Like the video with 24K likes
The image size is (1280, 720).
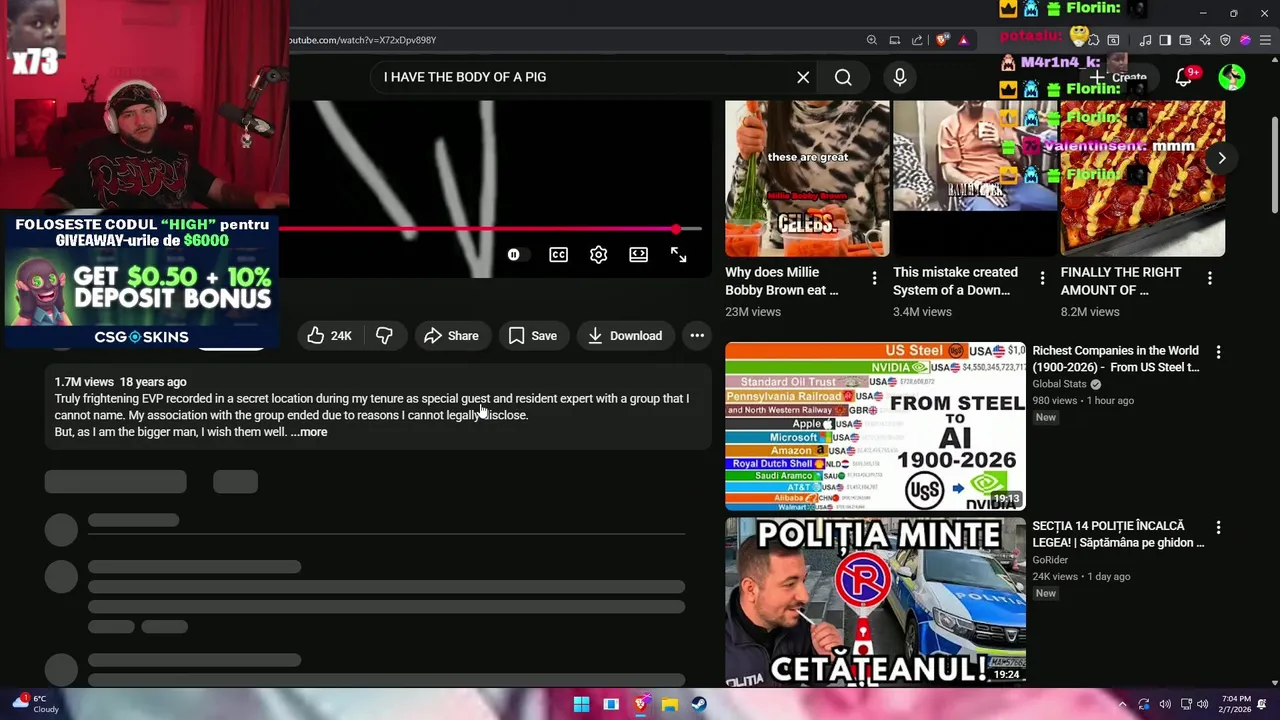[x=330, y=336]
